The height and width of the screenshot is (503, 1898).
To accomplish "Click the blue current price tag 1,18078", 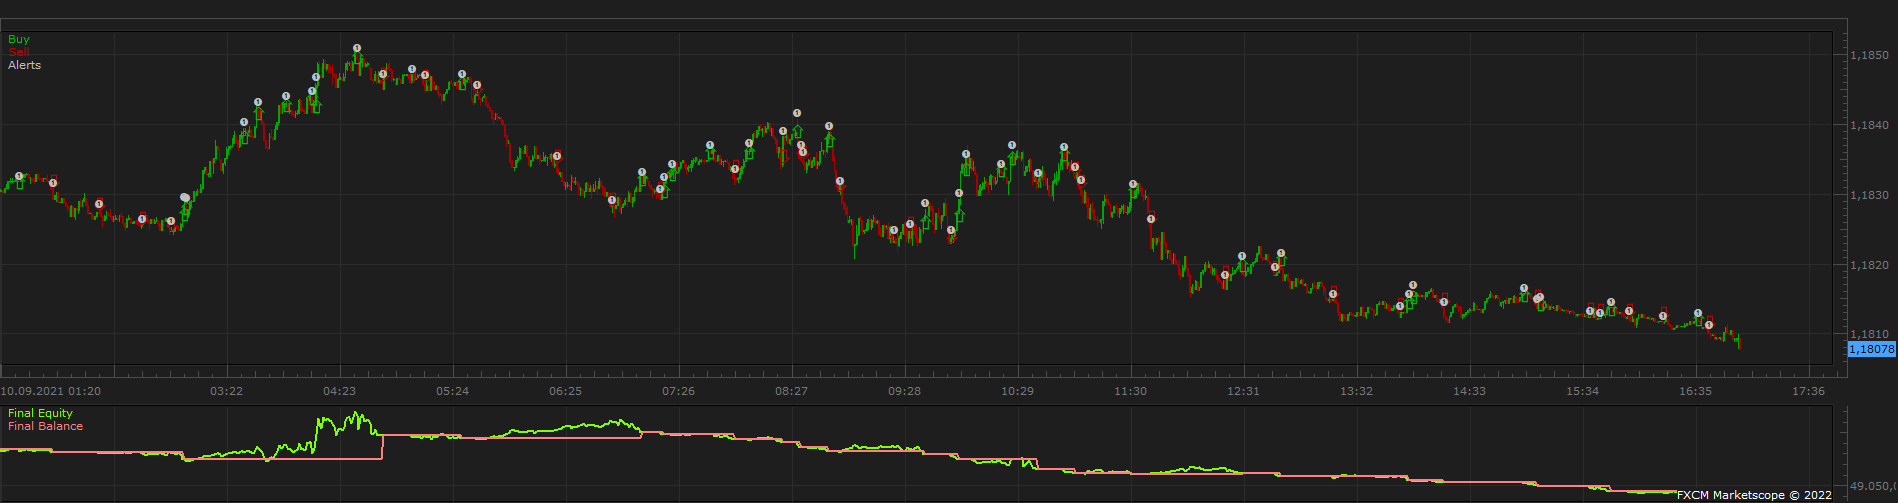I will (1872, 349).
